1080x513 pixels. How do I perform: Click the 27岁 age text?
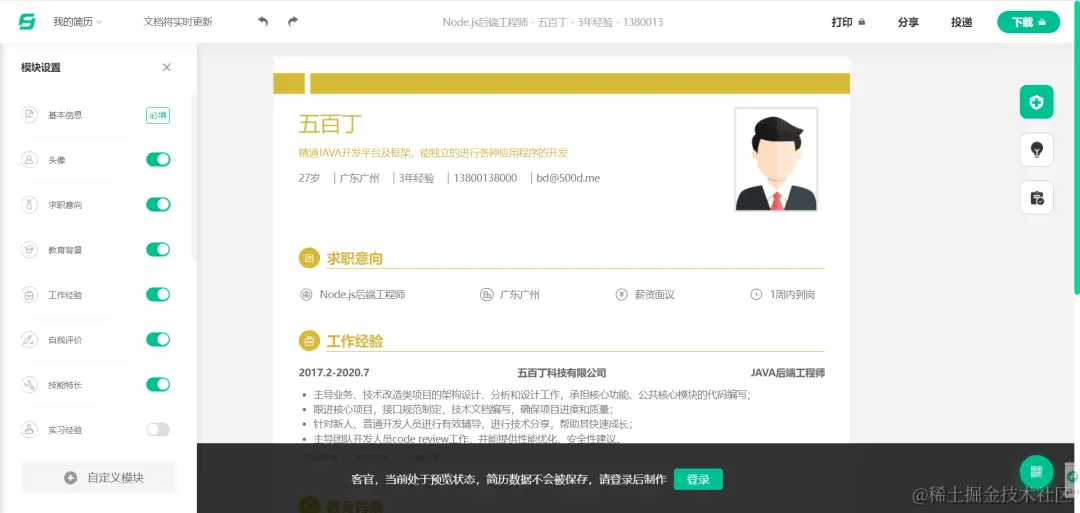point(309,178)
